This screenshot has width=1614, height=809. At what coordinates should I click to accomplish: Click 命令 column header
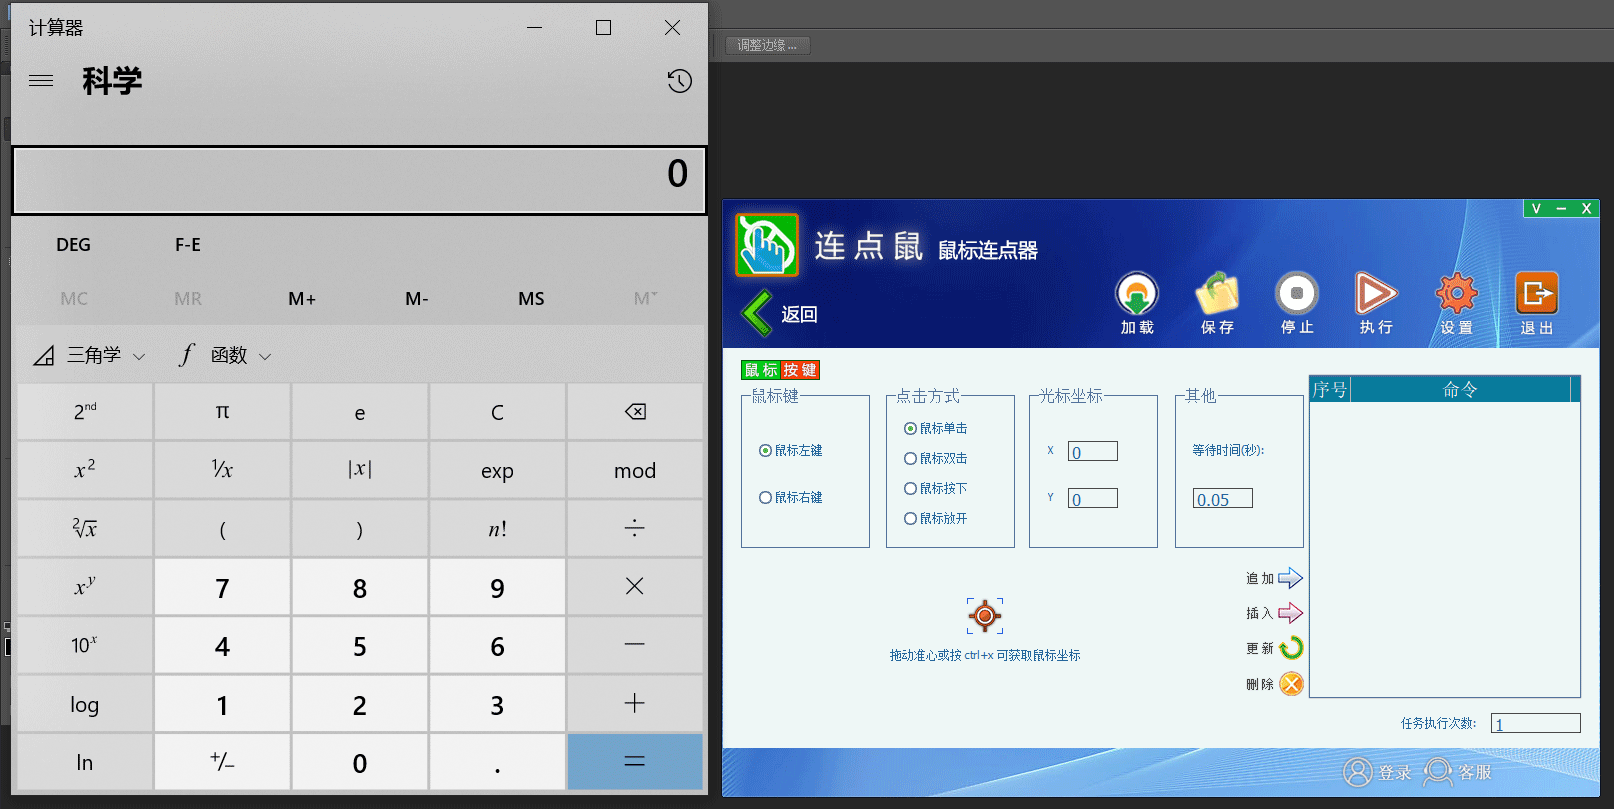pos(1460,389)
